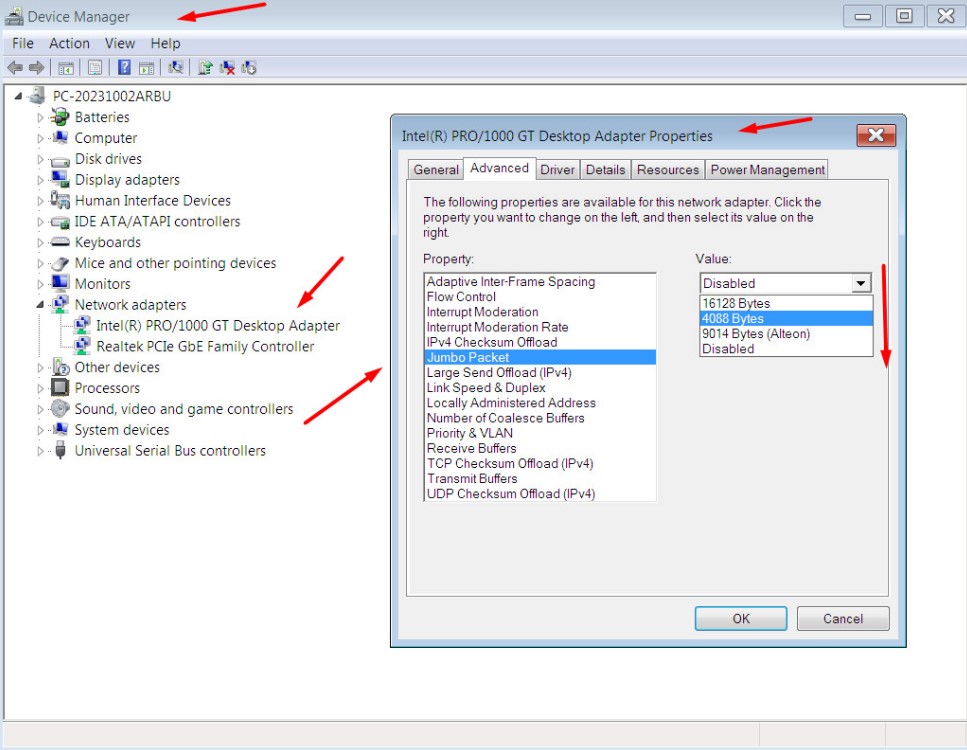Select Jumbo Packet property
Viewport: 967px width, 750px height.
point(540,357)
